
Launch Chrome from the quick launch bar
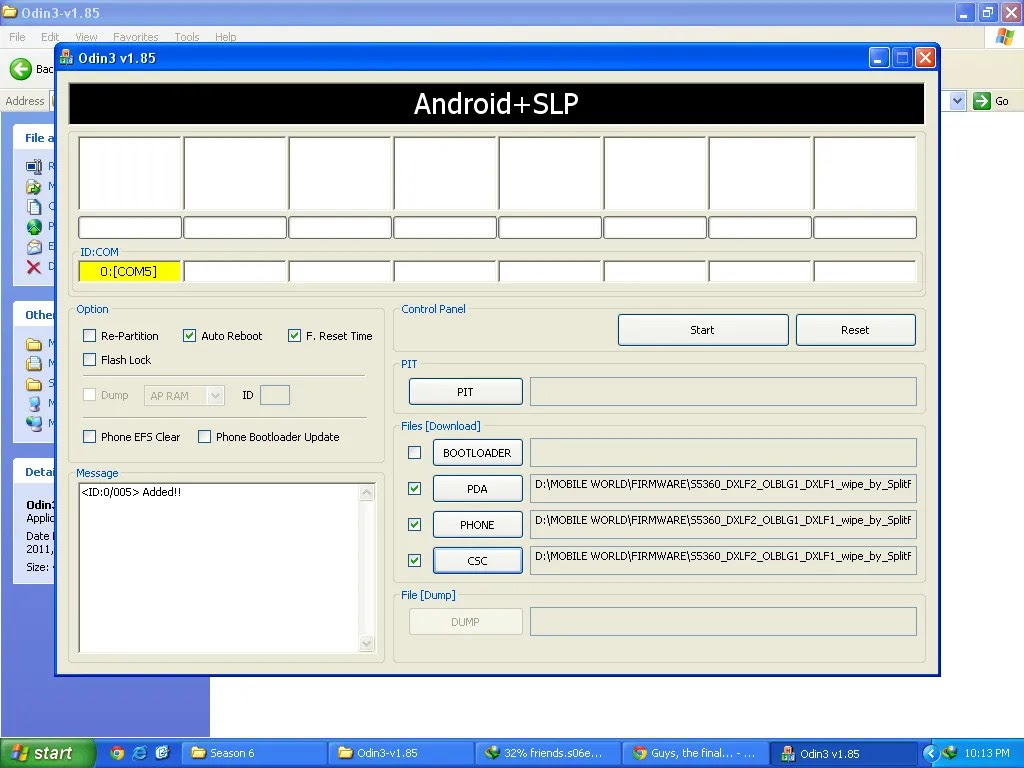click(117, 753)
